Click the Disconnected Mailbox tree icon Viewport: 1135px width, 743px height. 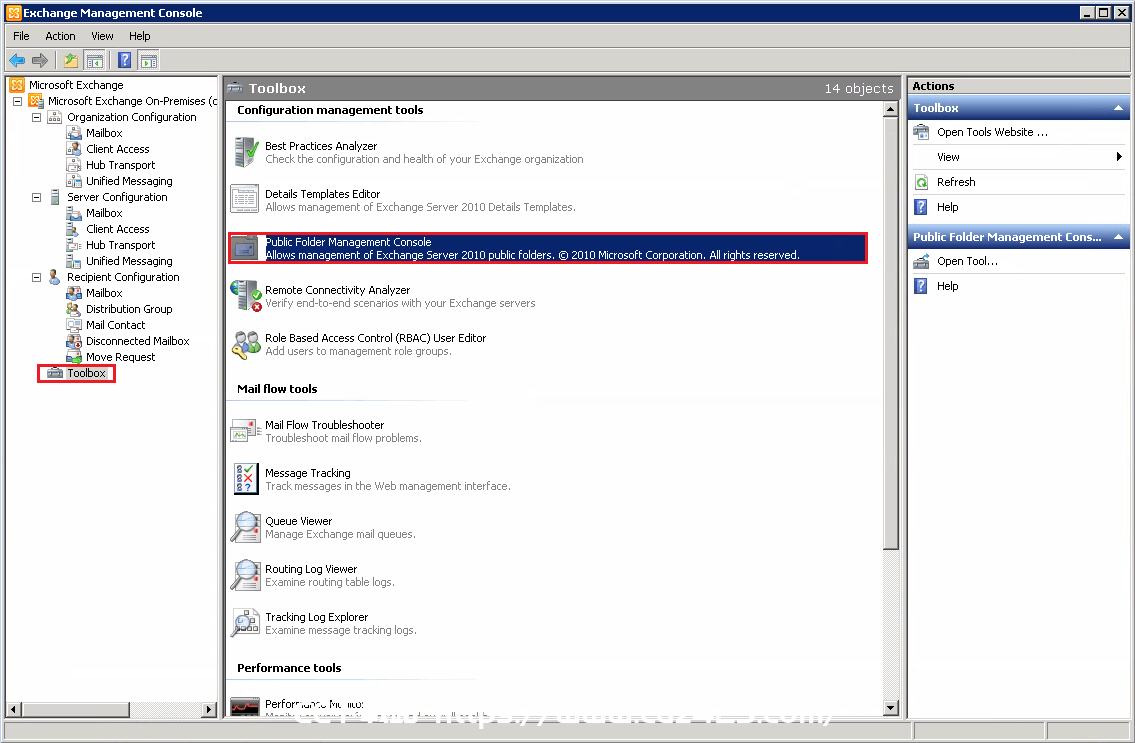point(74,341)
